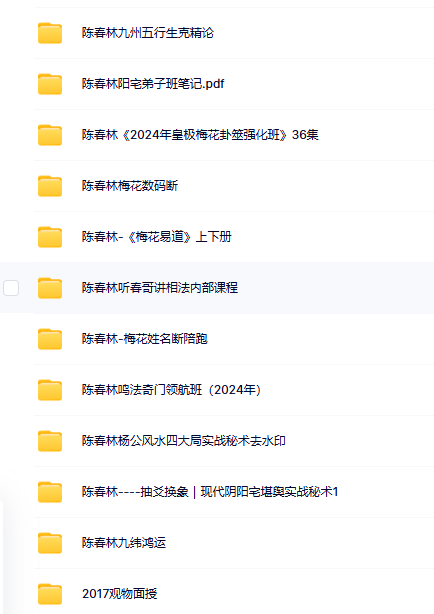The width and height of the screenshot is (434, 614).
Task: Click folder icon for 陈春林九纬鸿运
Action: click(x=50, y=543)
